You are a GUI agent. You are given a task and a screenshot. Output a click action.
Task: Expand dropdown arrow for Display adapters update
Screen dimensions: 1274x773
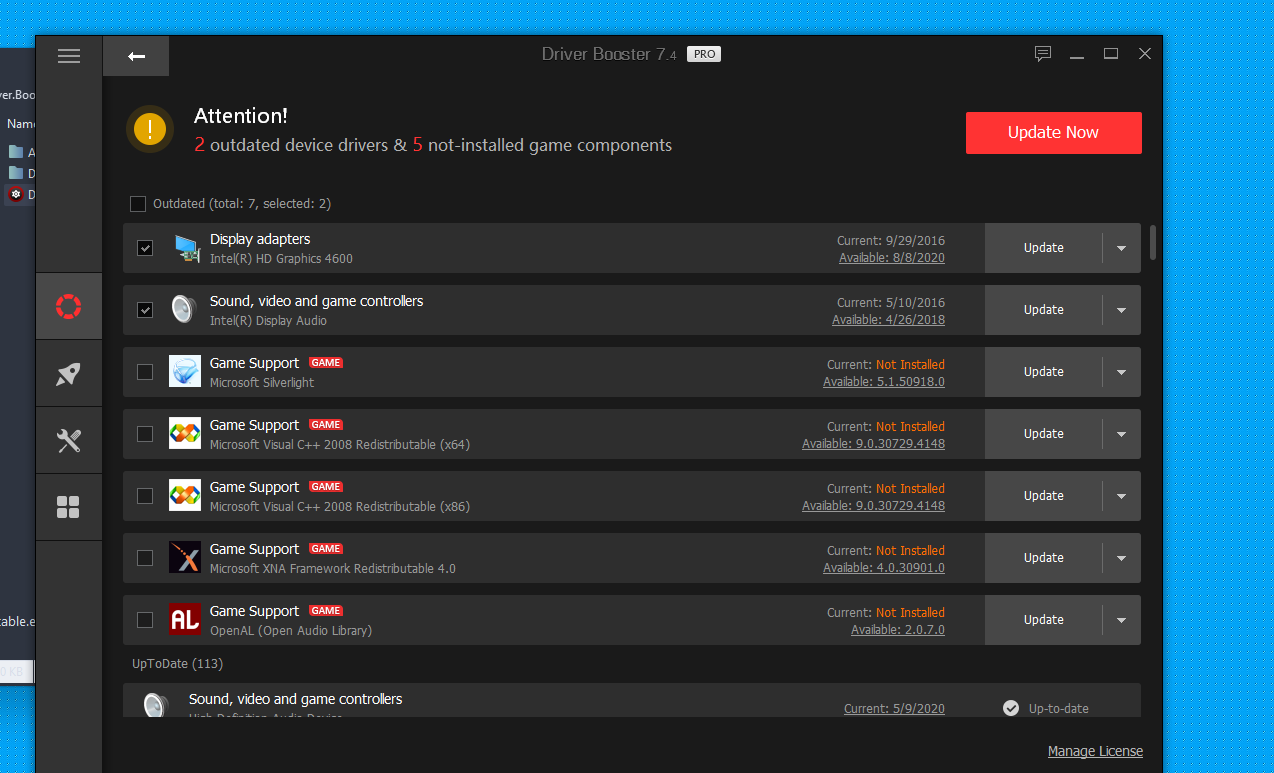pyautogui.click(x=1121, y=248)
